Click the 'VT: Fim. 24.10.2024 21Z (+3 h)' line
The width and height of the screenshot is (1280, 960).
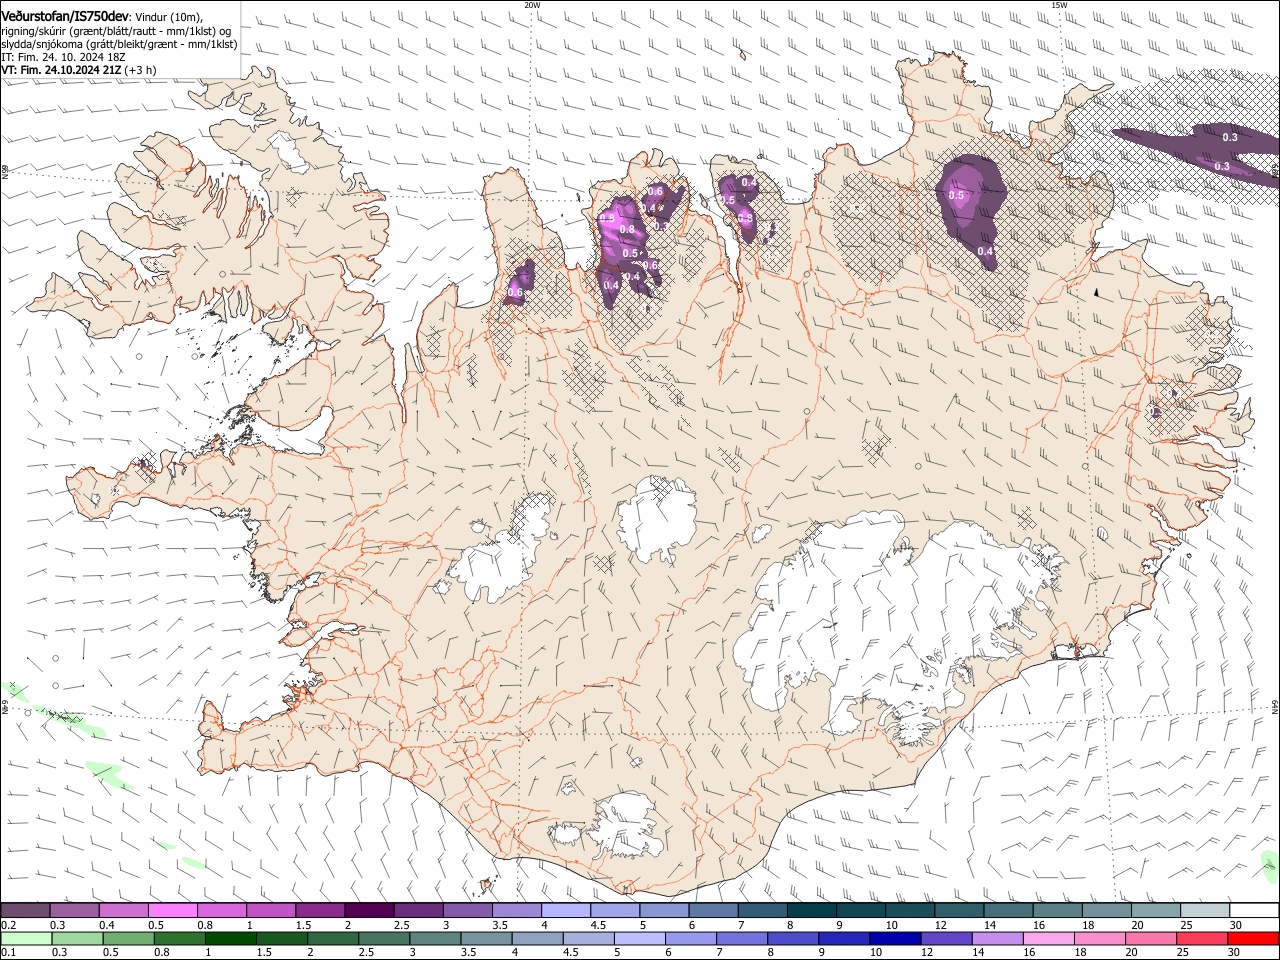point(79,70)
